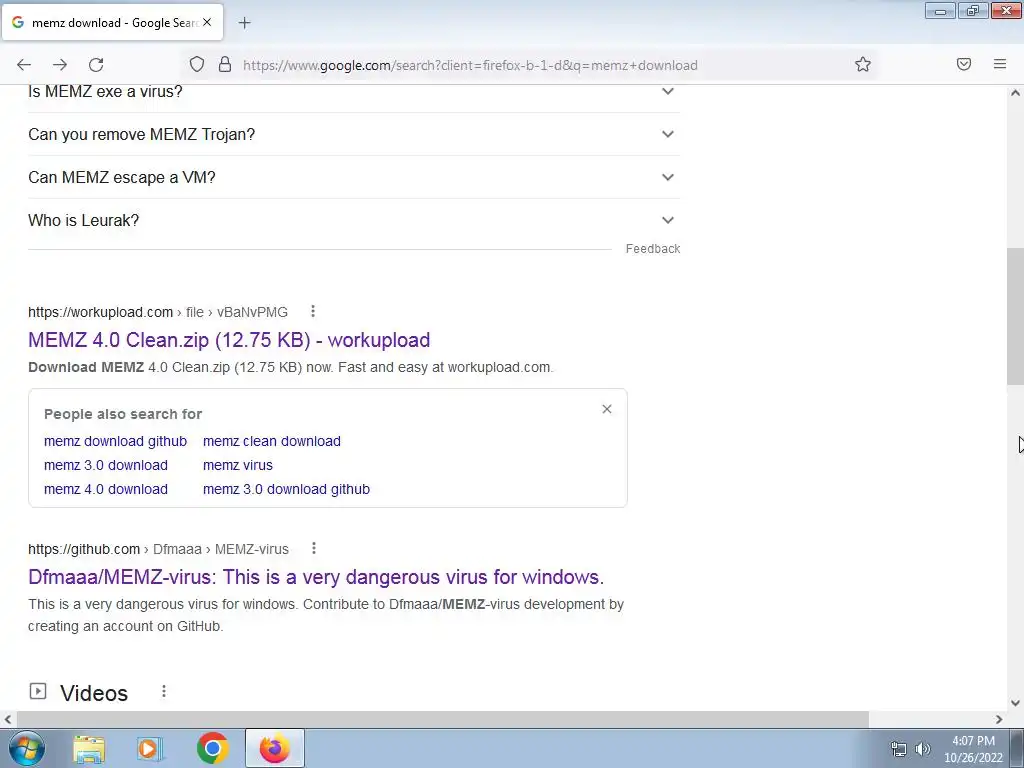Image resolution: width=1024 pixels, height=768 pixels.
Task: Search 'memz 4.0 download' suggestion
Action: pos(106,489)
